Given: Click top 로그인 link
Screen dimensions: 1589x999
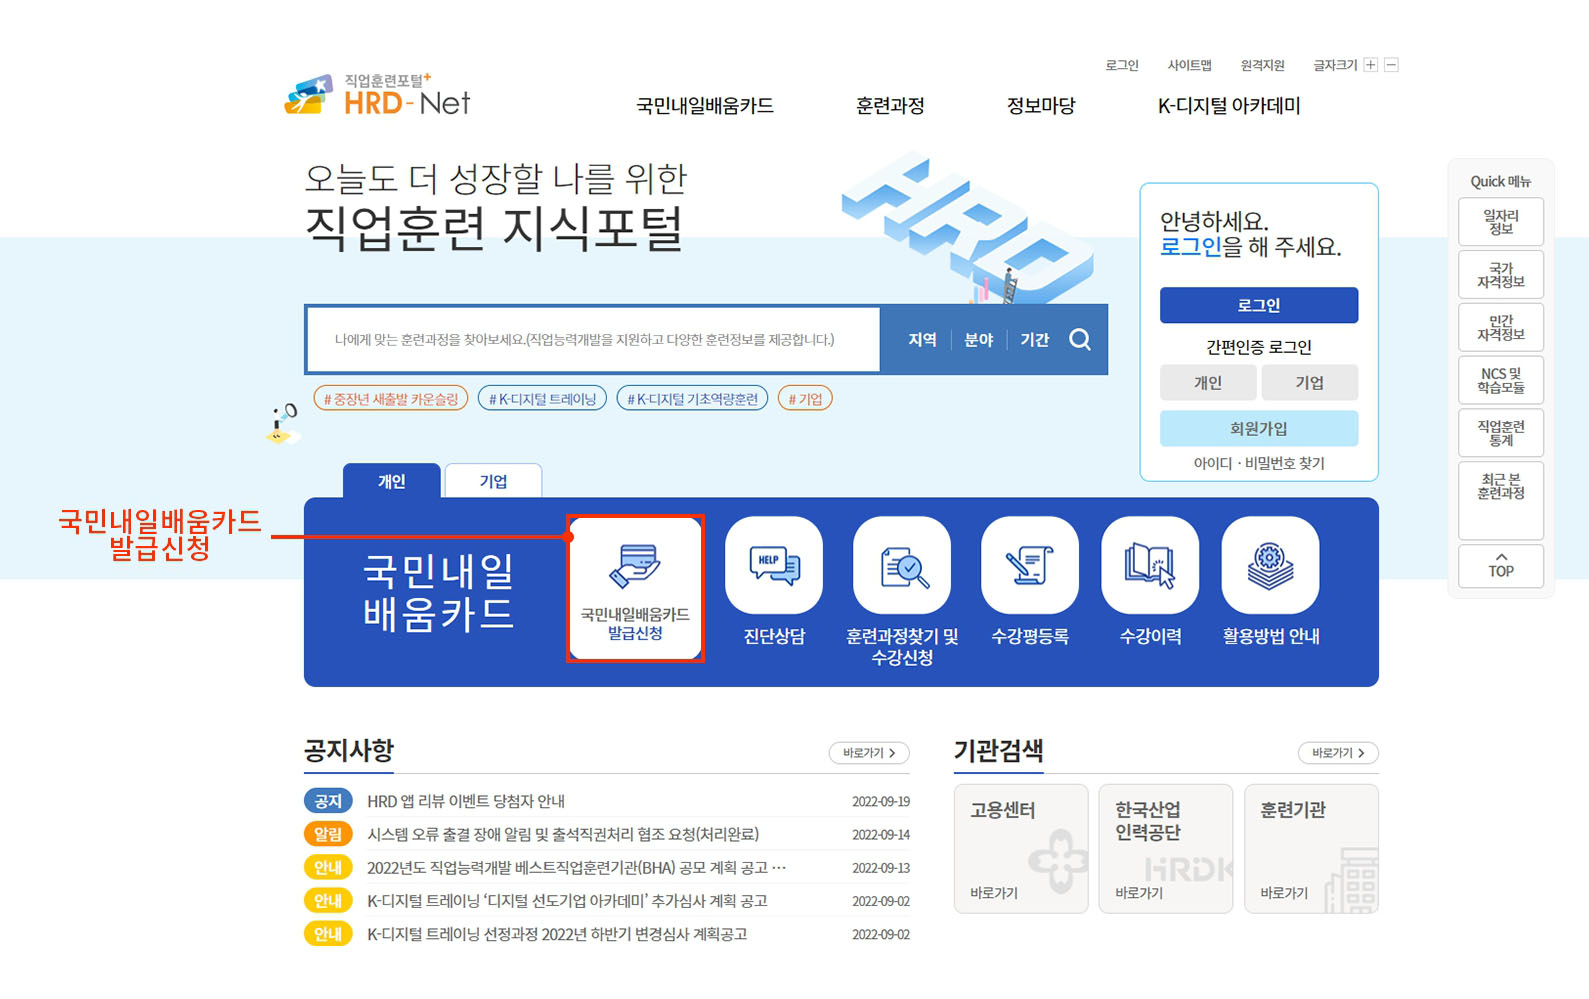Looking at the screenshot, I should click(1122, 65).
